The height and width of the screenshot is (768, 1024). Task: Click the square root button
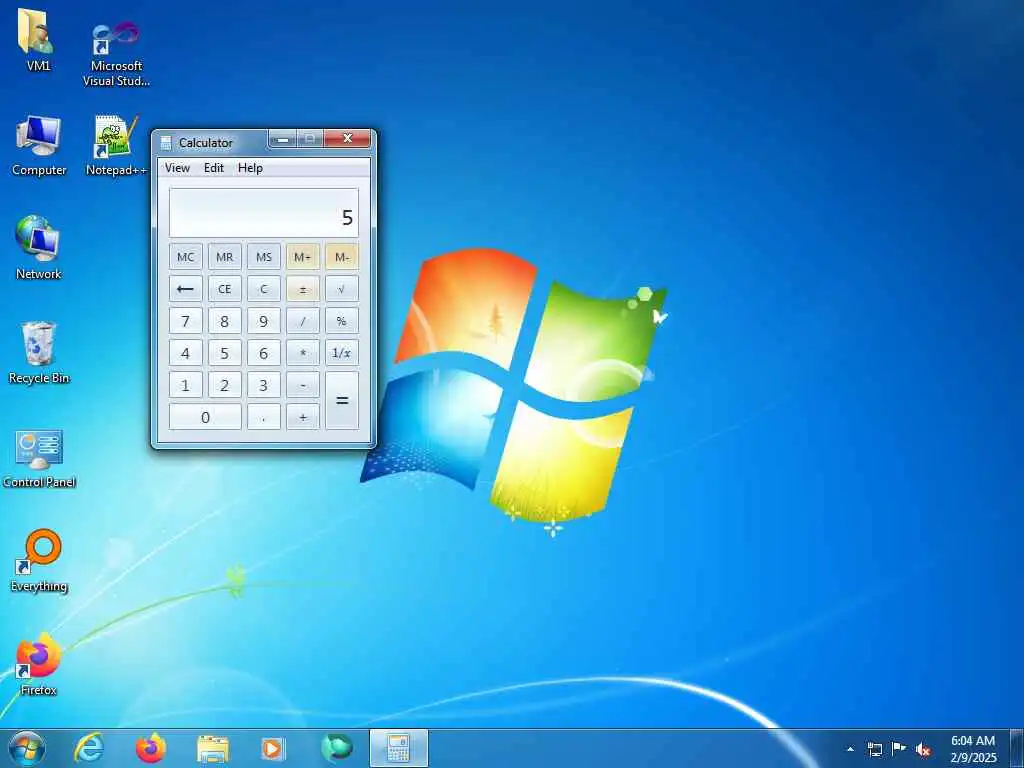pos(342,289)
